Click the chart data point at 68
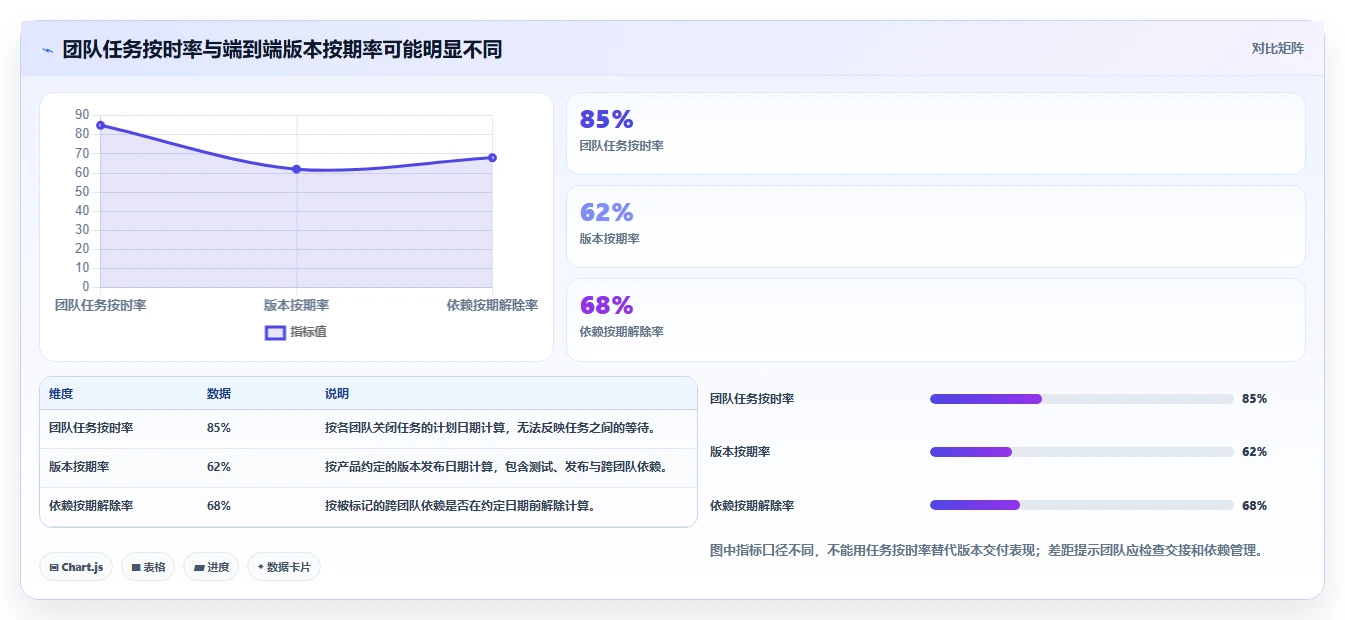Viewport: 1345px width, 620px height. click(x=493, y=157)
